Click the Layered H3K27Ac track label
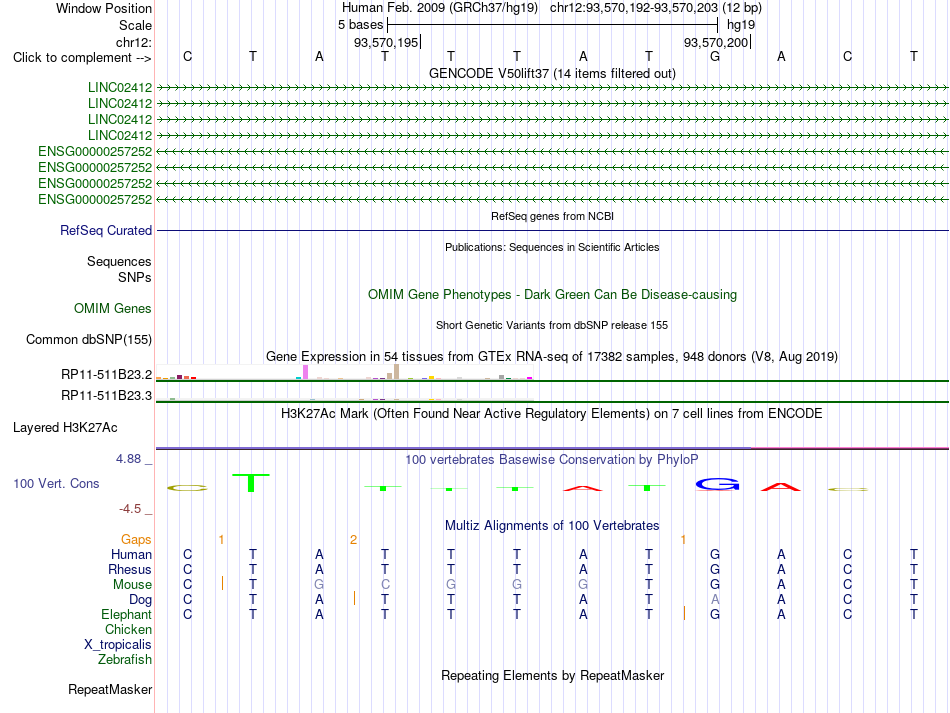 (x=65, y=428)
